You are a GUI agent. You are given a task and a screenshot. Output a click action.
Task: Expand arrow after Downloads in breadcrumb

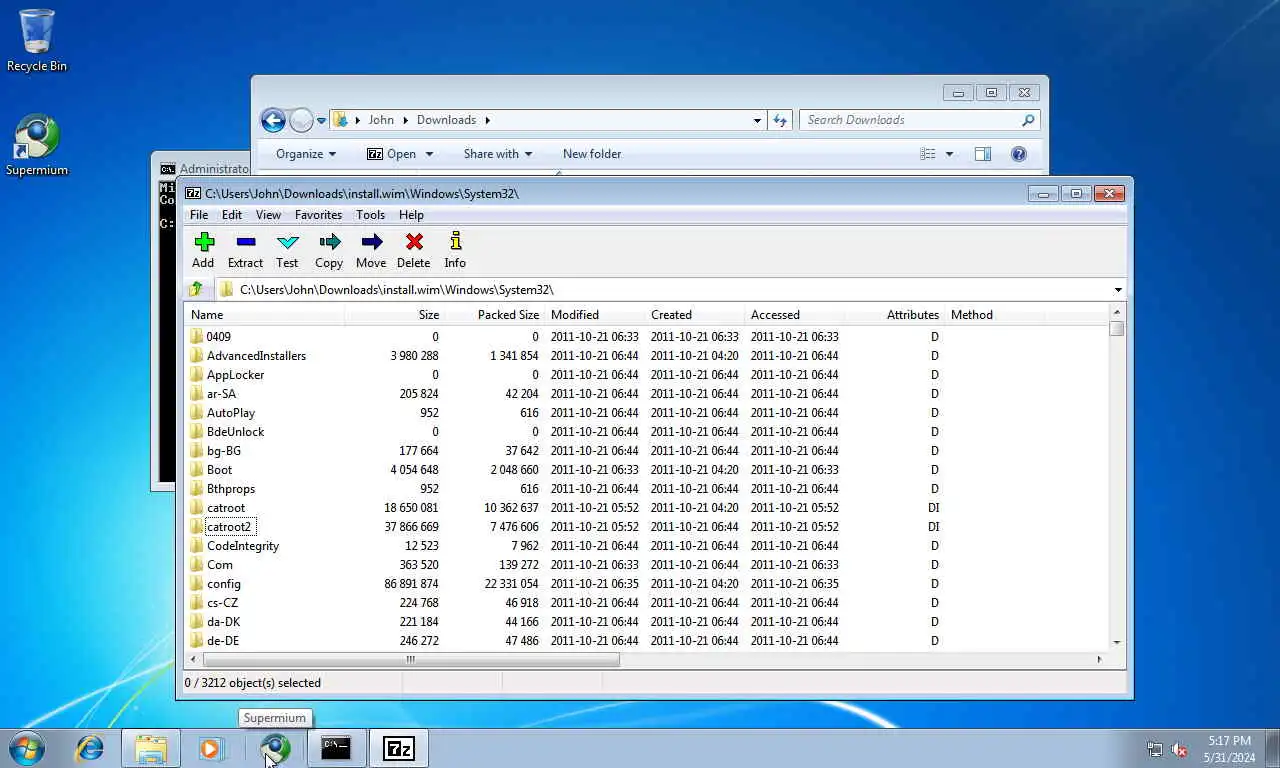click(x=488, y=120)
